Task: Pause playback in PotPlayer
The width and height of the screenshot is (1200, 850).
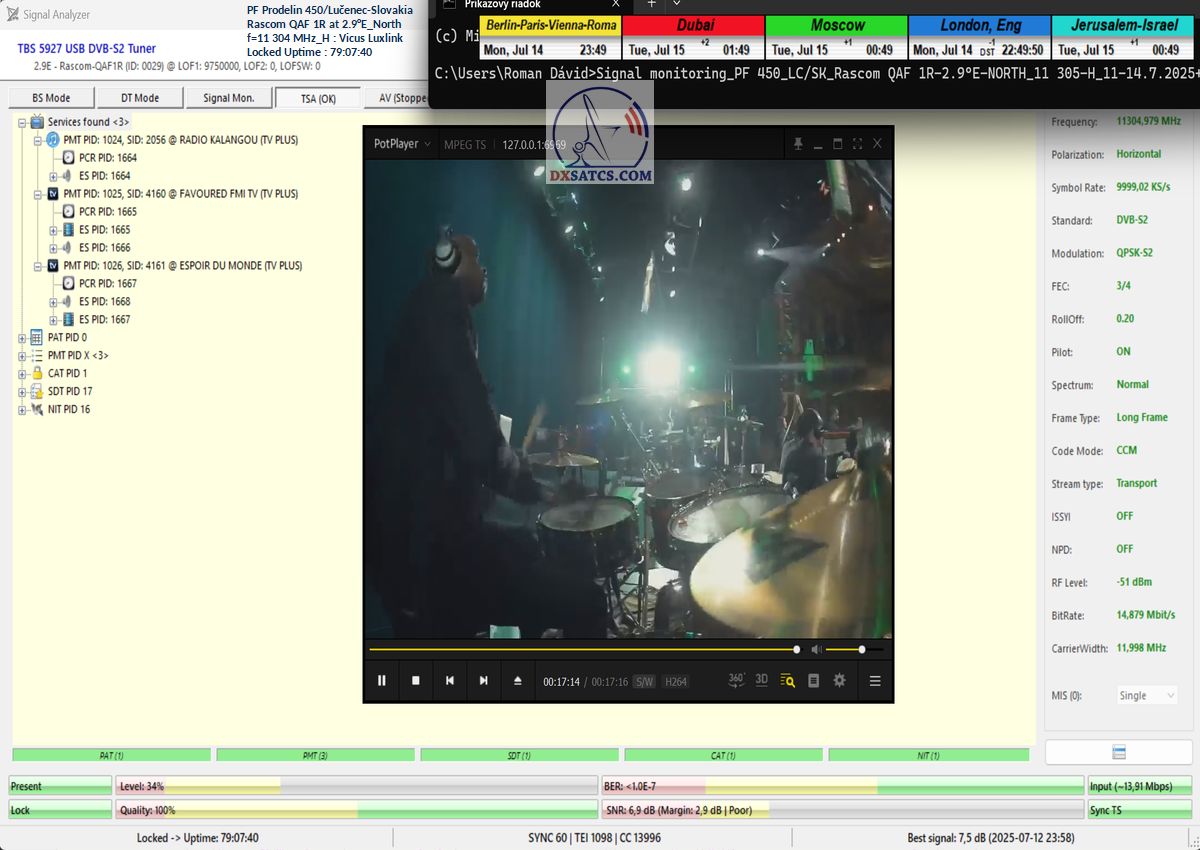Action: click(381, 681)
